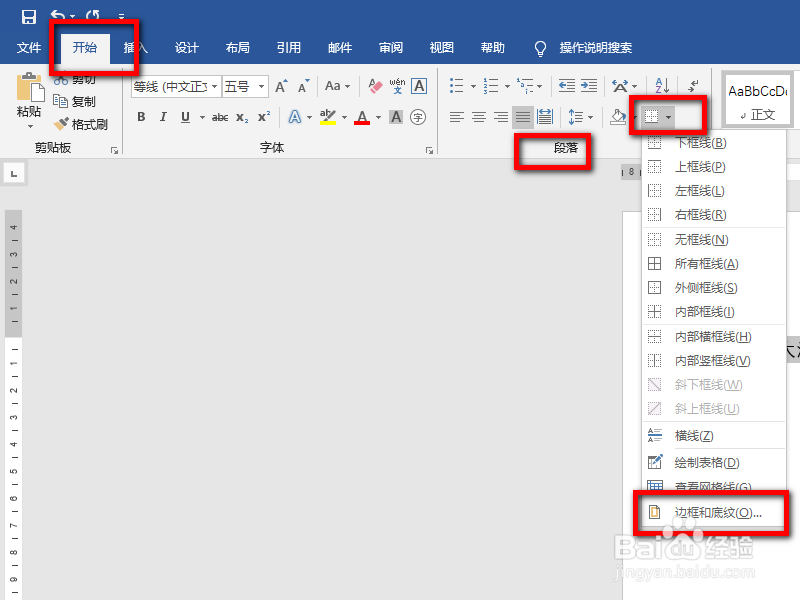The height and width of the screenshot is (600, 800).
Task: Increase font size with the grow font icon
Action: point(281,86)
